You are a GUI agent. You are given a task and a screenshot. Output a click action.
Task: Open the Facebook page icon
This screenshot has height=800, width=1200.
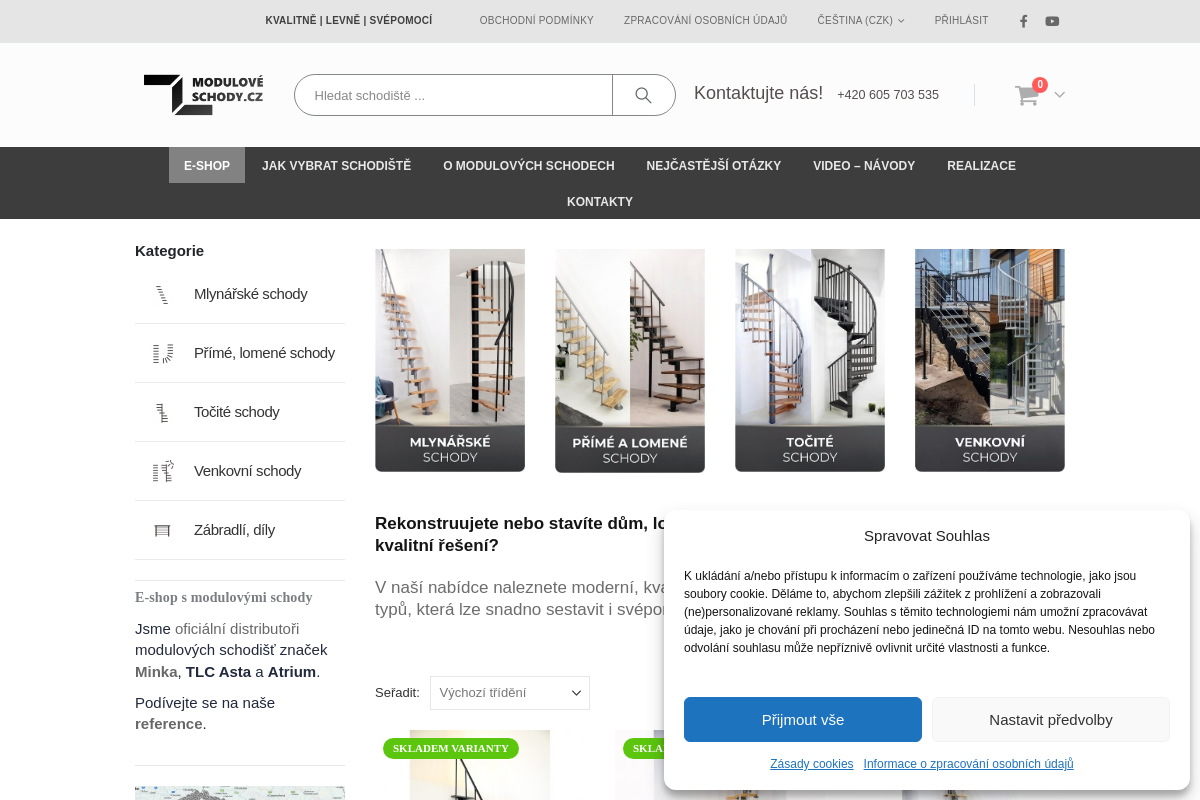tap(1023, 21)
